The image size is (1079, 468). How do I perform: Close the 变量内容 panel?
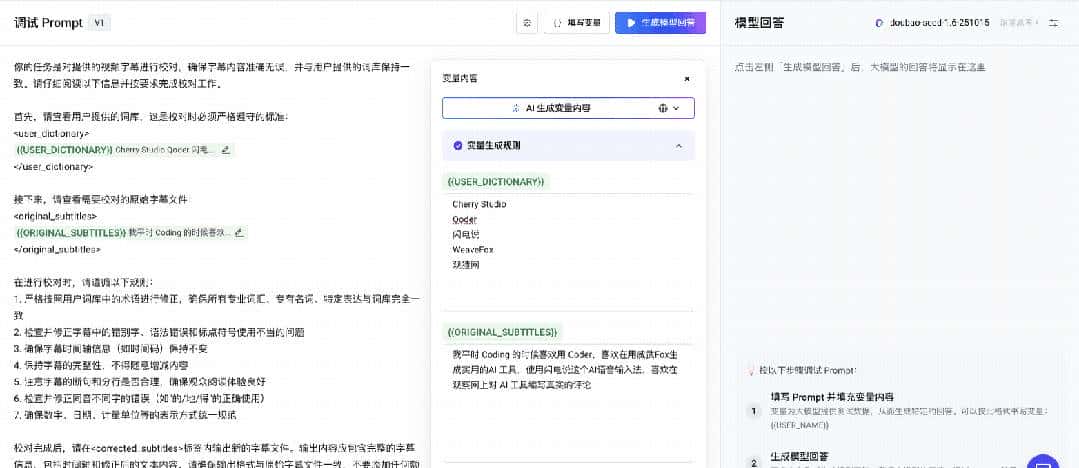click(686, 79)
